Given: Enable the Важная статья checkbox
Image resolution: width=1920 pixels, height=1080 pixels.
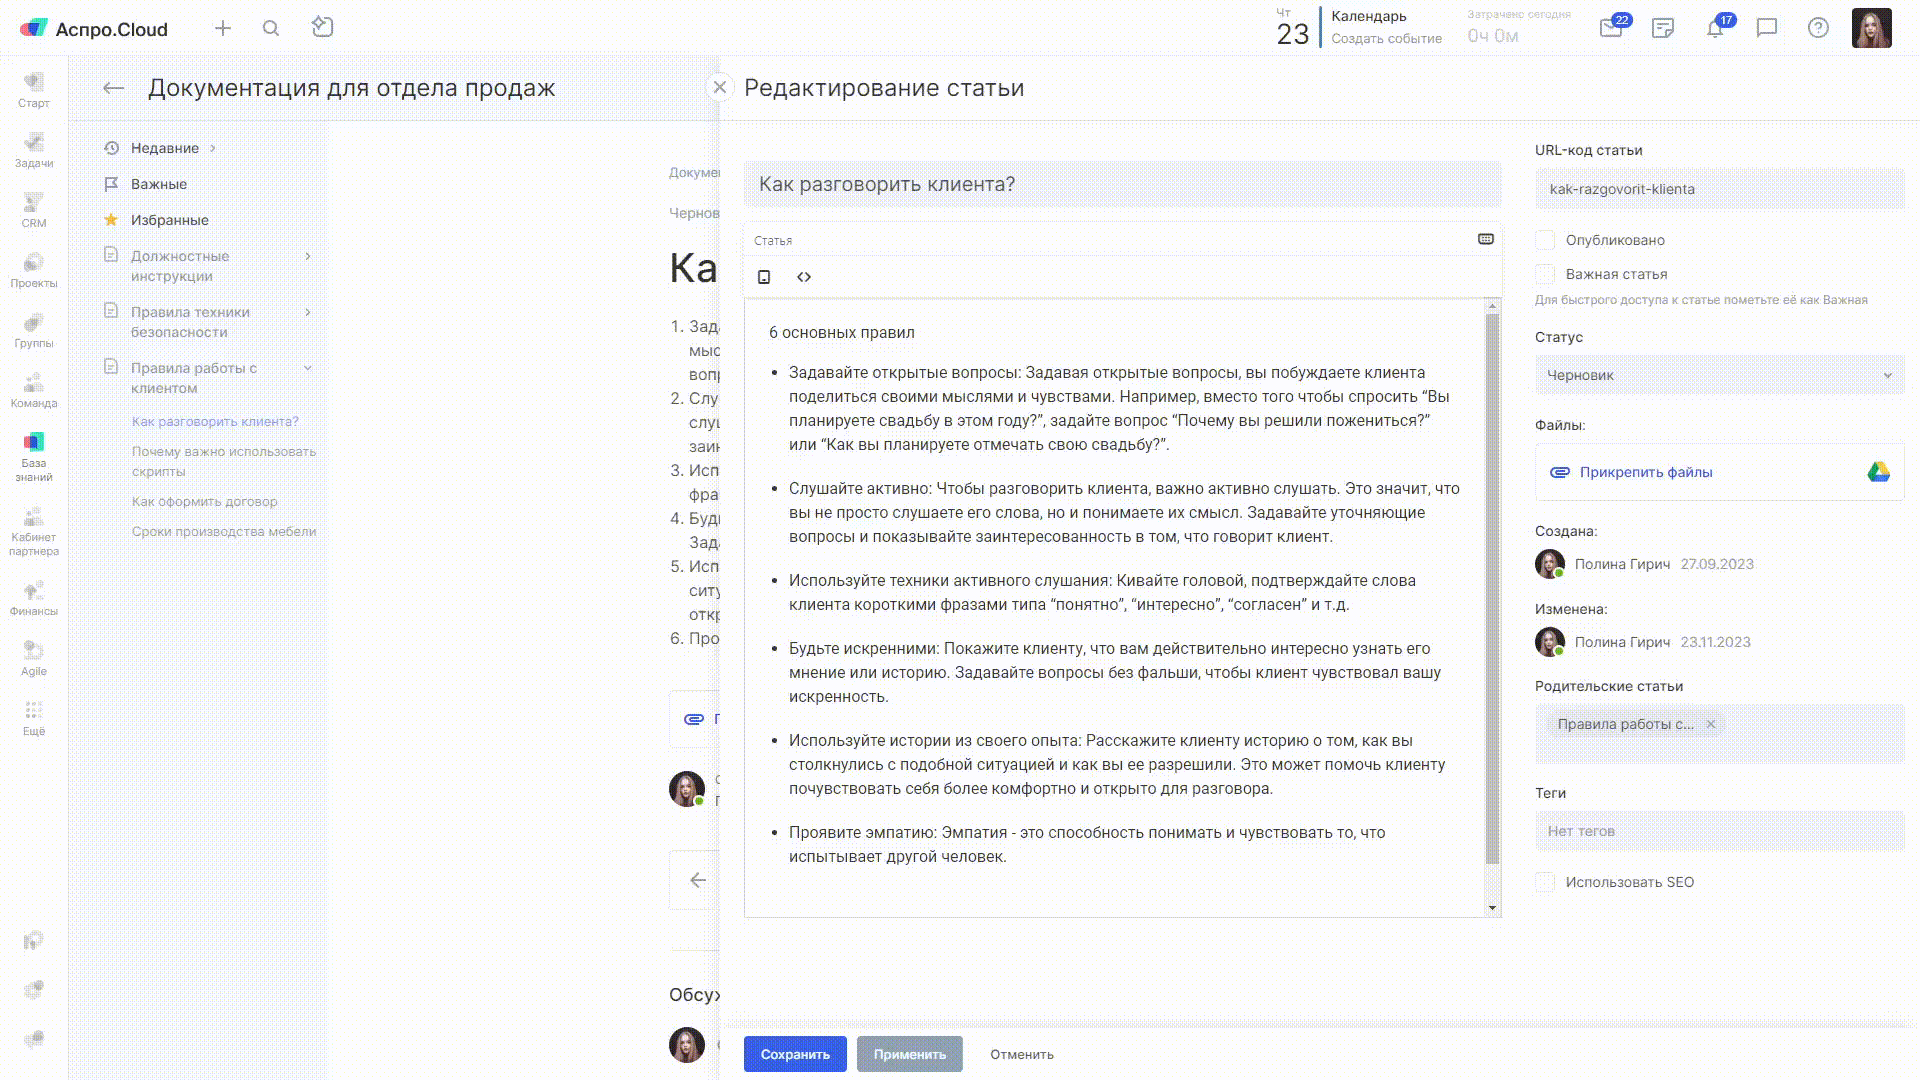Looking at the screenshot, I should 1546,274.
